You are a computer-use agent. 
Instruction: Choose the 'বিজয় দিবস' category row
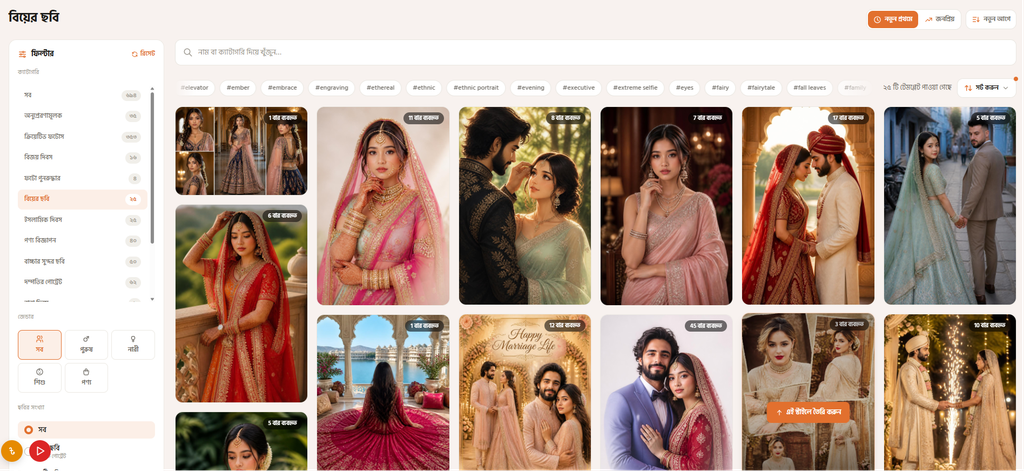coord(83,157)
